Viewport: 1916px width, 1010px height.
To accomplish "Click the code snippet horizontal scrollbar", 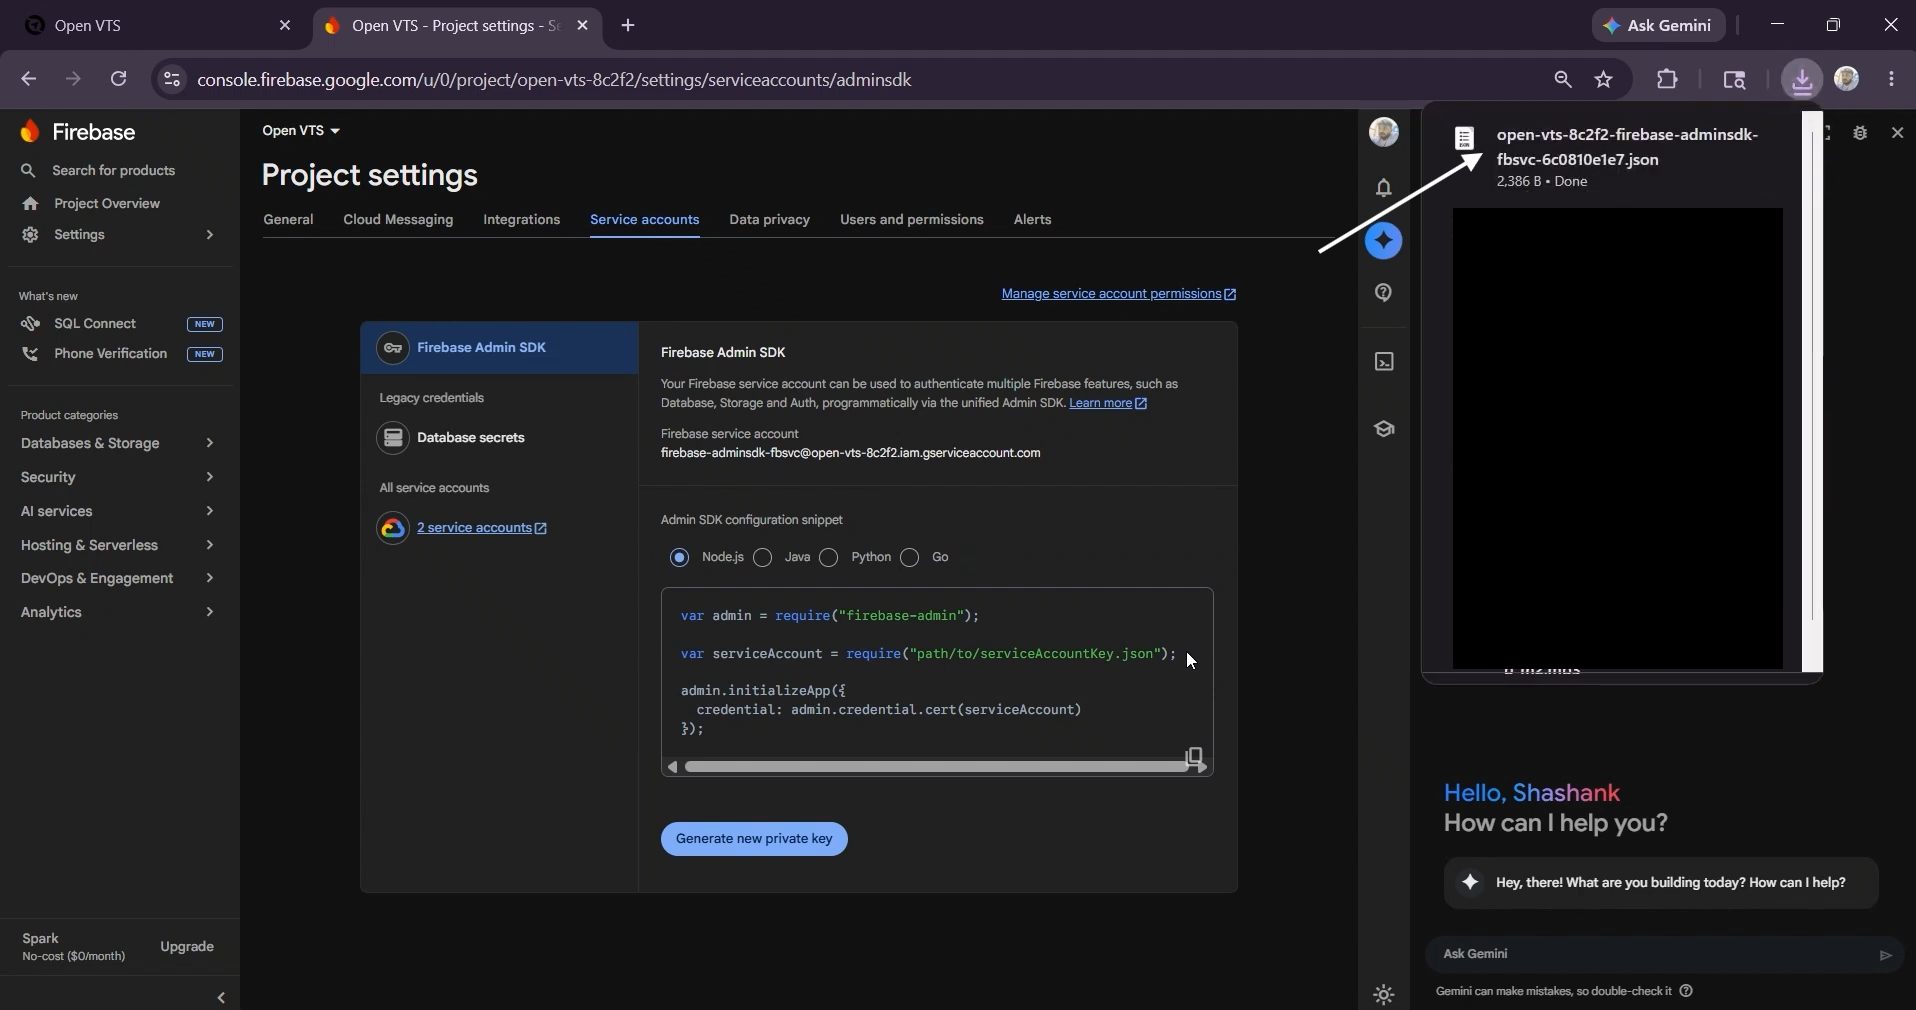I will point(936,768).
